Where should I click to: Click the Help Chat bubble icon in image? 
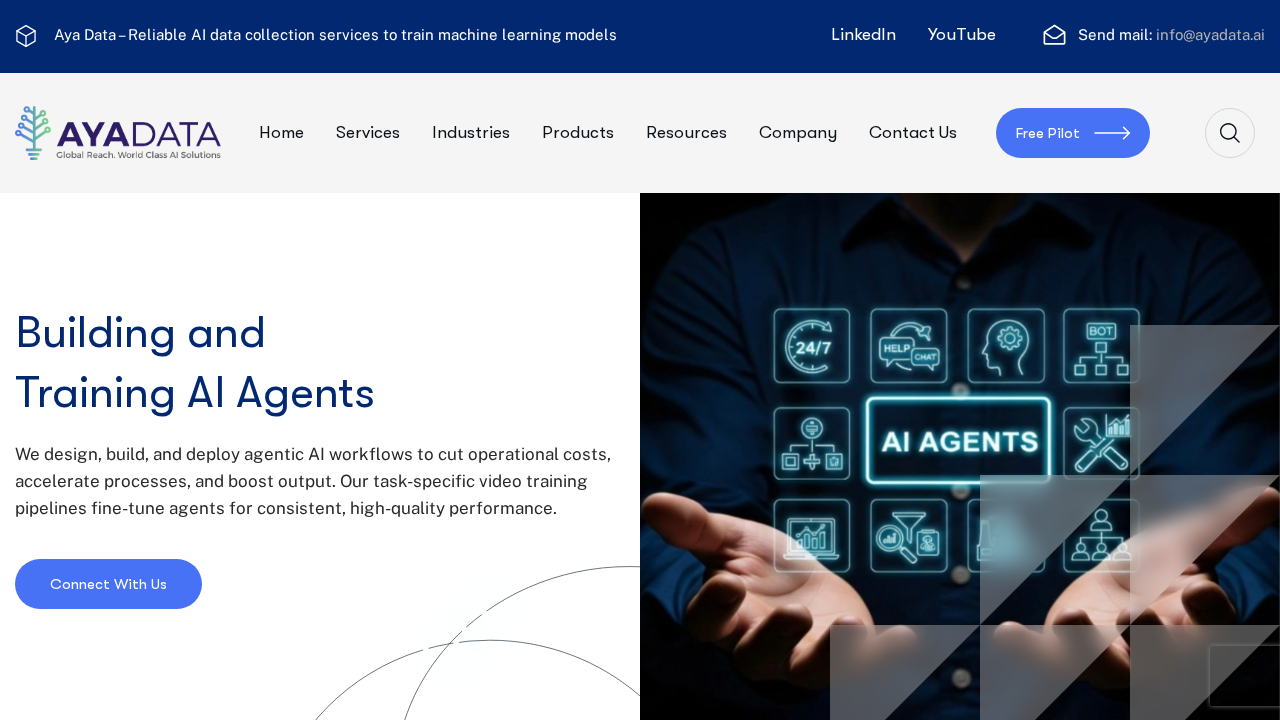click(x=908, y=346)
